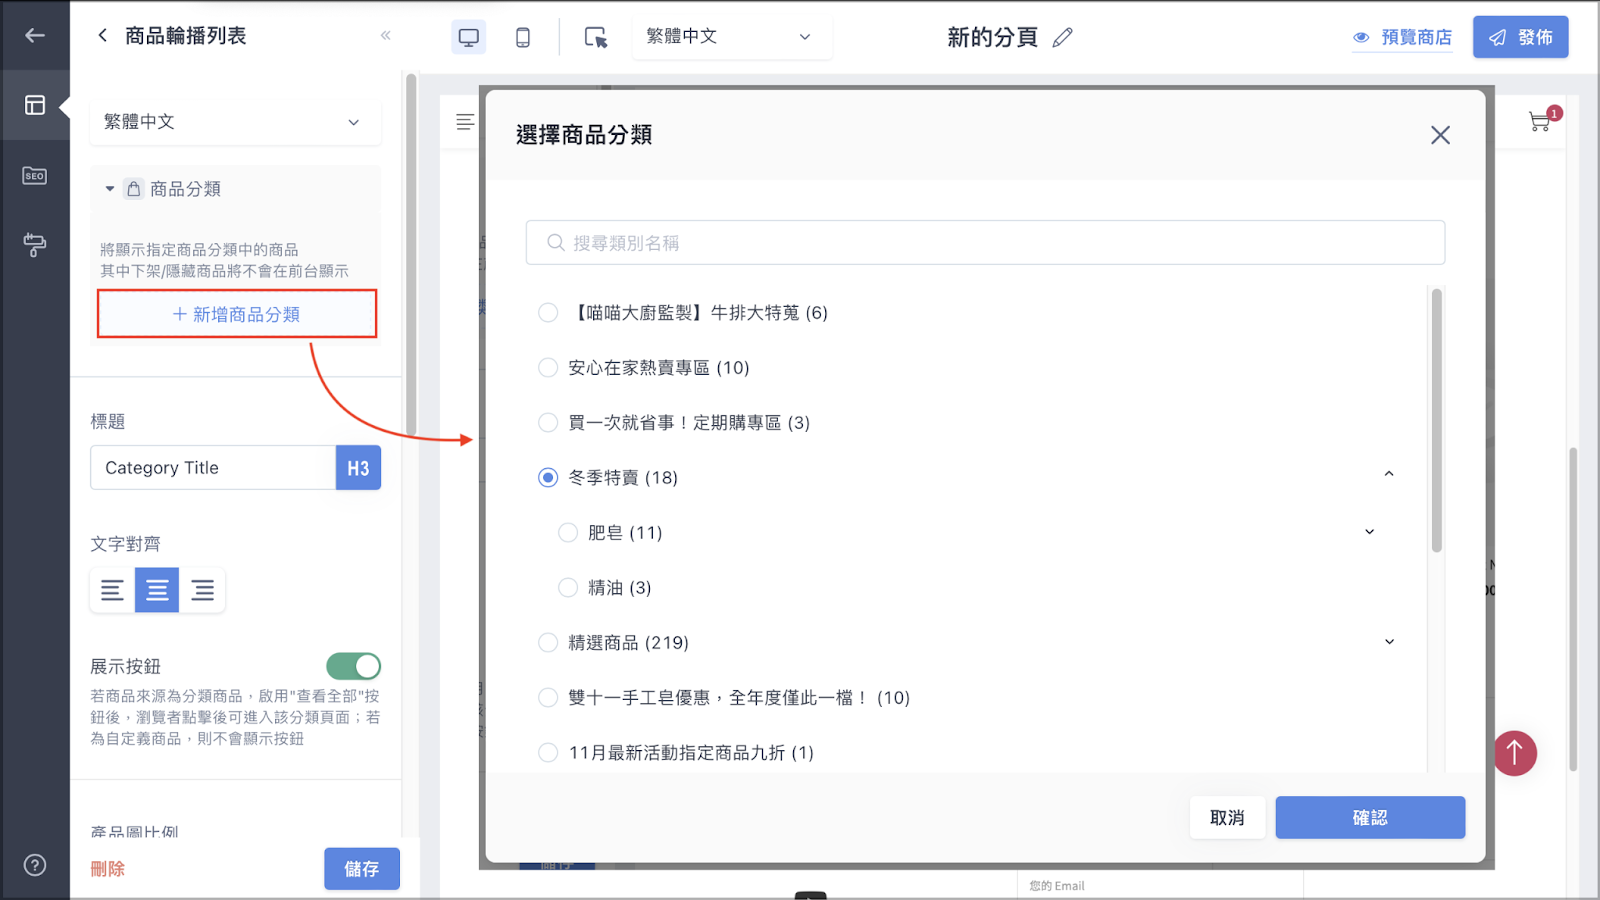Expand the 精選商品 category chevron
Image resolution: width=1600 pixels, height=900 pixels.
[x=1389, y=642]
